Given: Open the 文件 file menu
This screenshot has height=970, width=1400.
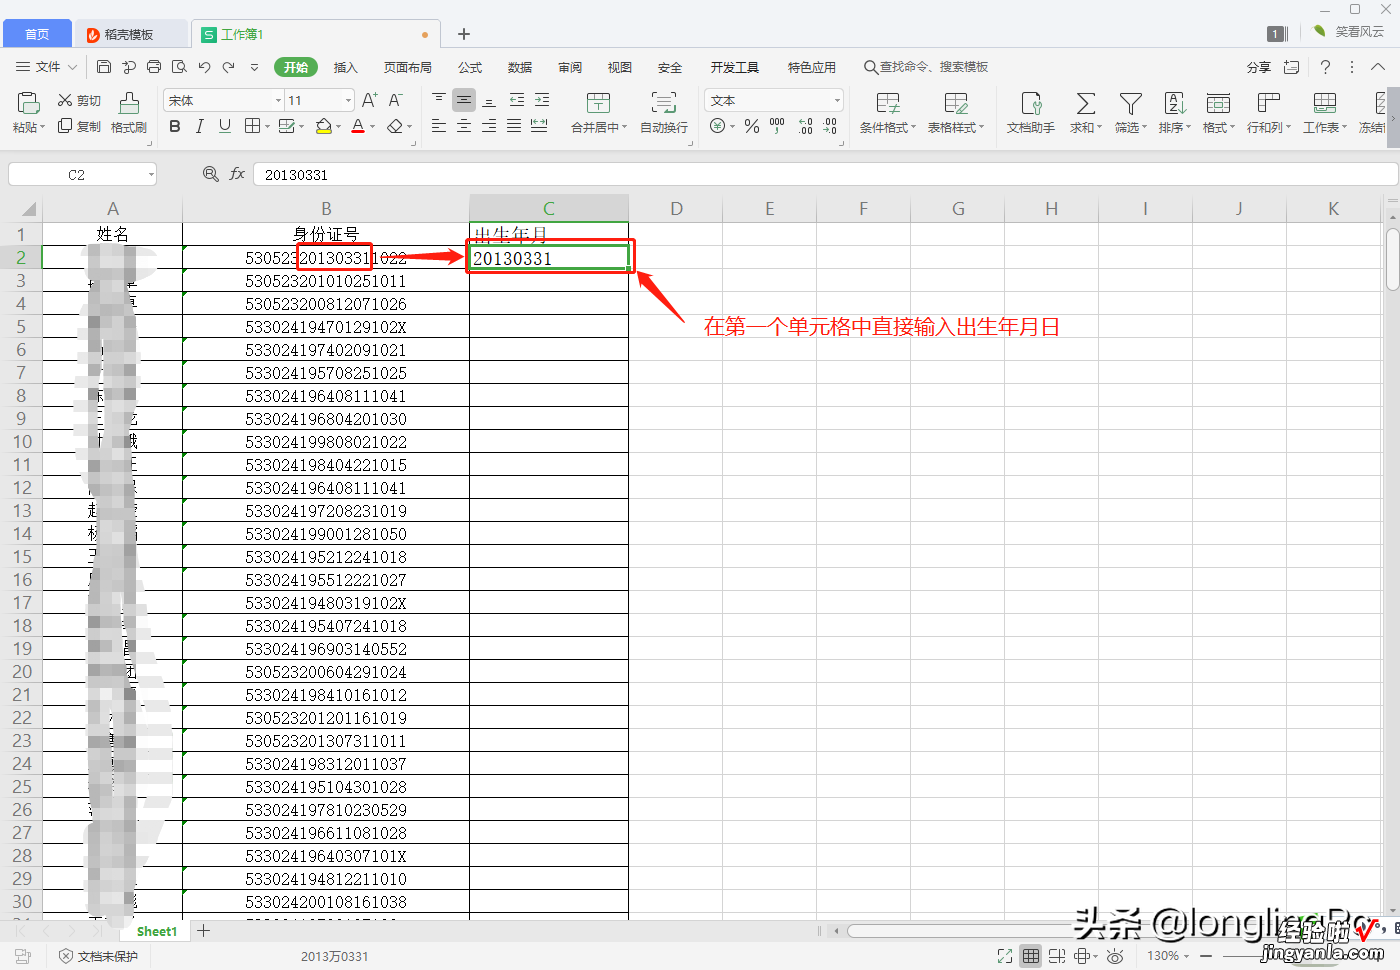Looking at the screenshot, I should click(47, 67).
